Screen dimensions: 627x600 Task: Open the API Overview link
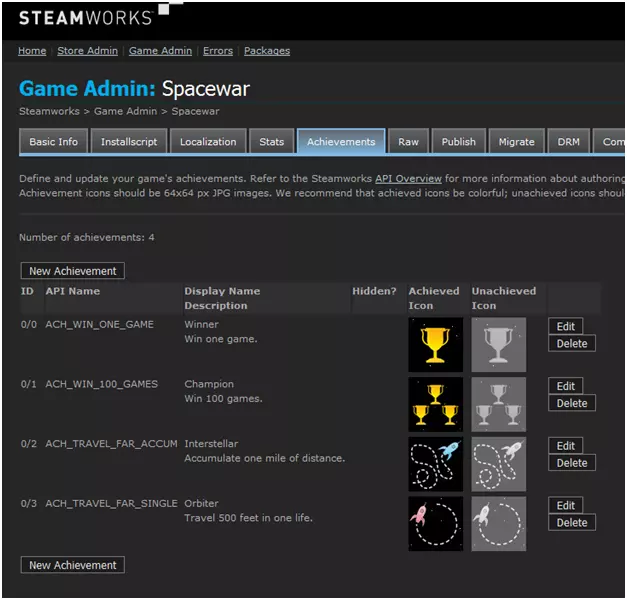(408, 178)
